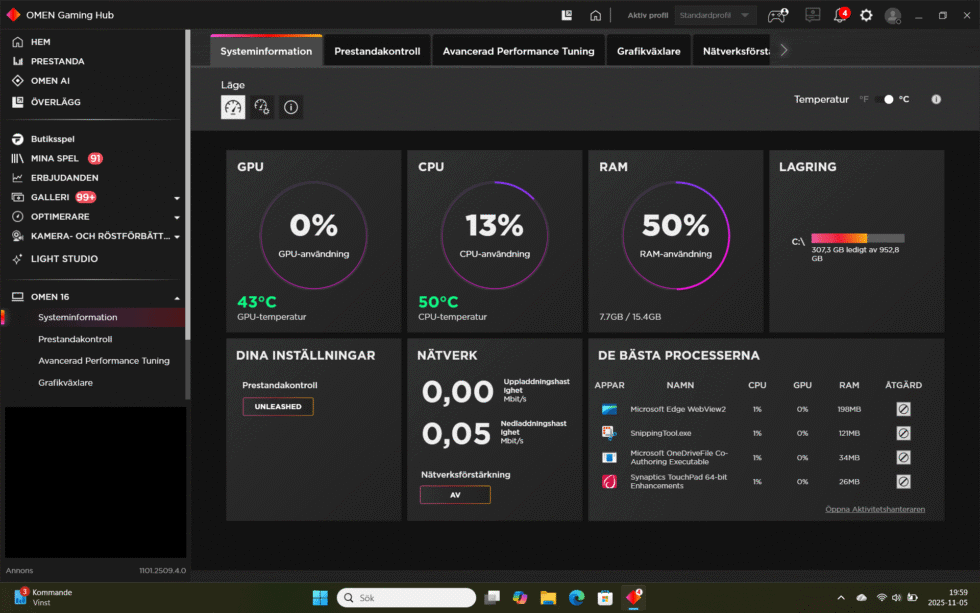The width and height of the screenshot is (980, 613).
Task: Open settings gear in title bar
Action: 866,15
